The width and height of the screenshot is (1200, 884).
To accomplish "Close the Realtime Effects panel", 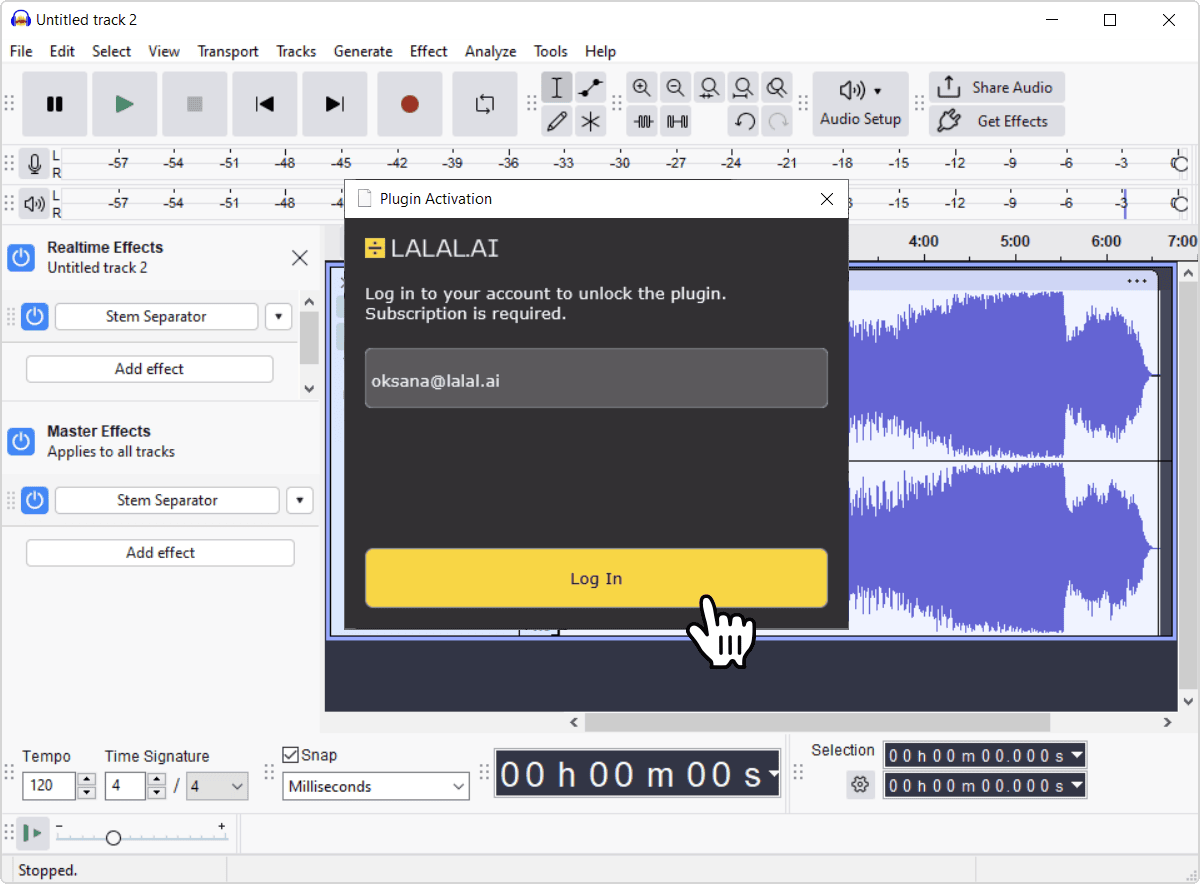I will click(x=299, y=258).
